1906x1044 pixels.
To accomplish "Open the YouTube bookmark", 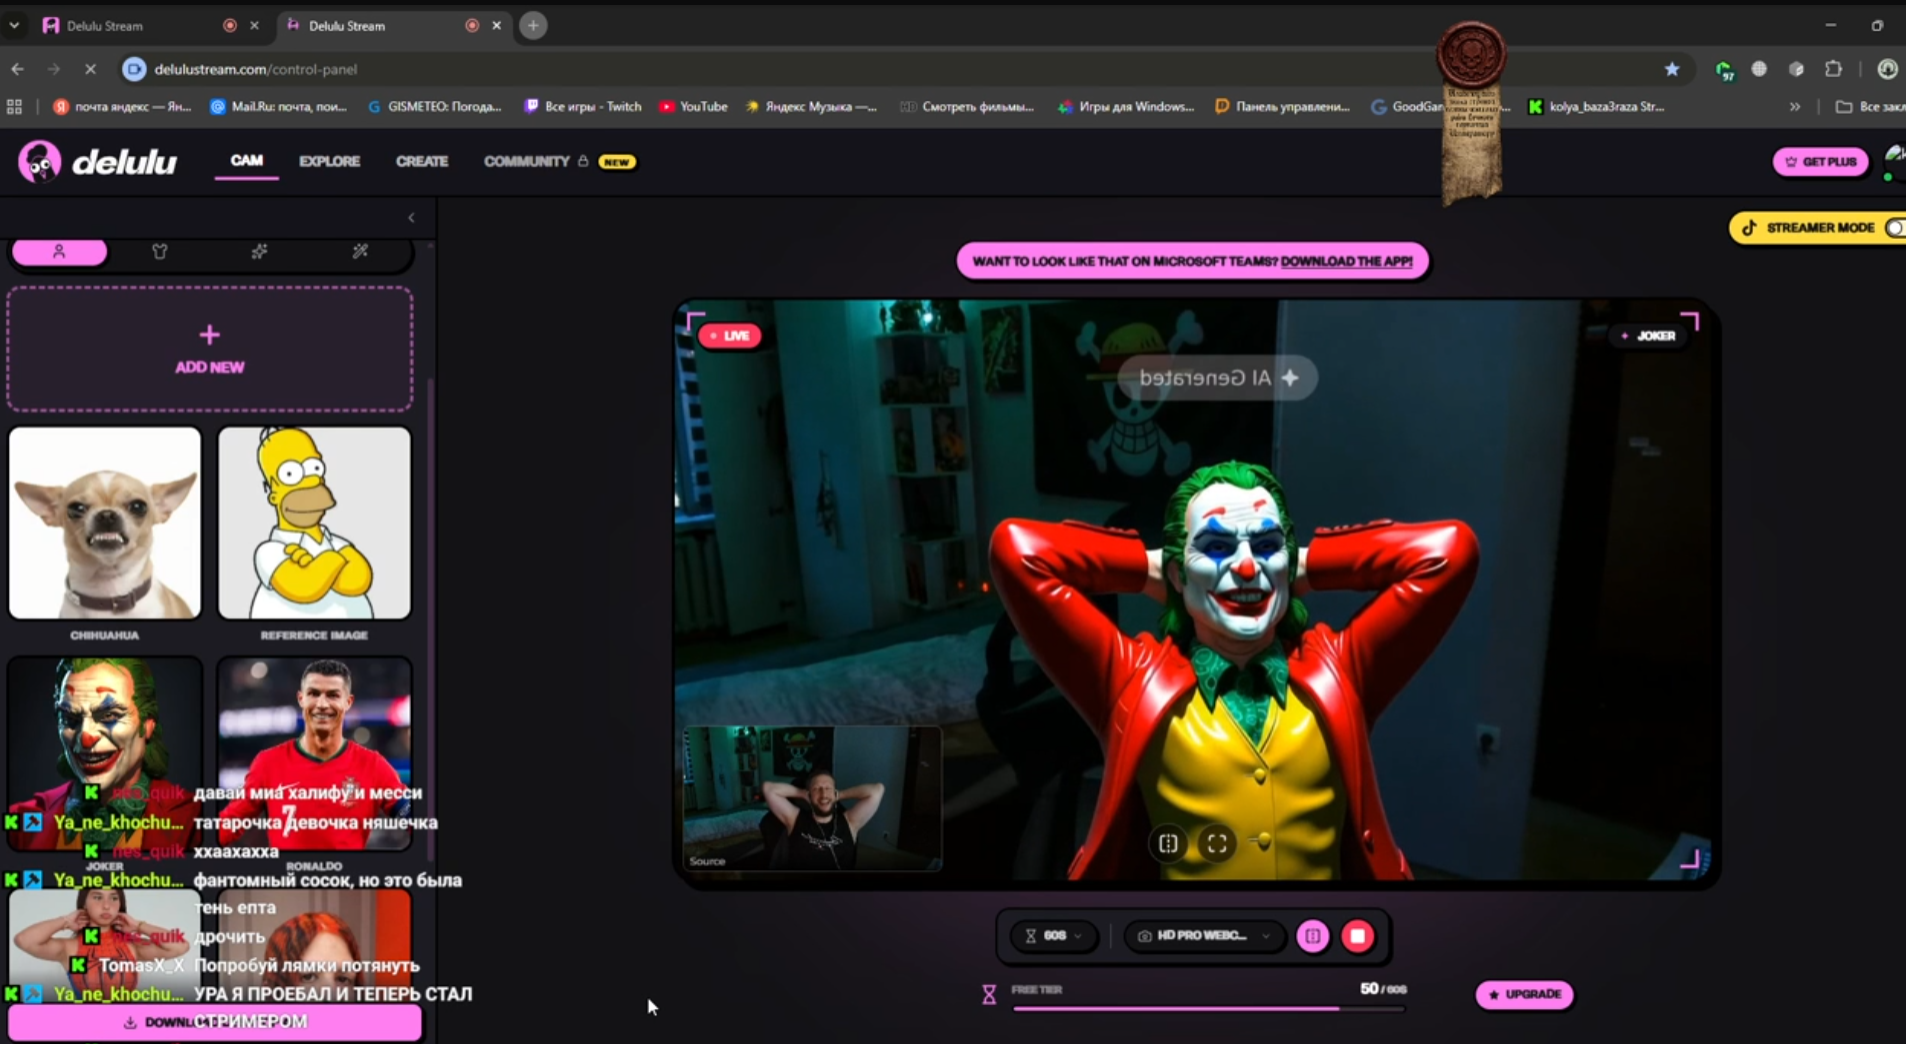I will pyautogui.click(x=693, y=107).
